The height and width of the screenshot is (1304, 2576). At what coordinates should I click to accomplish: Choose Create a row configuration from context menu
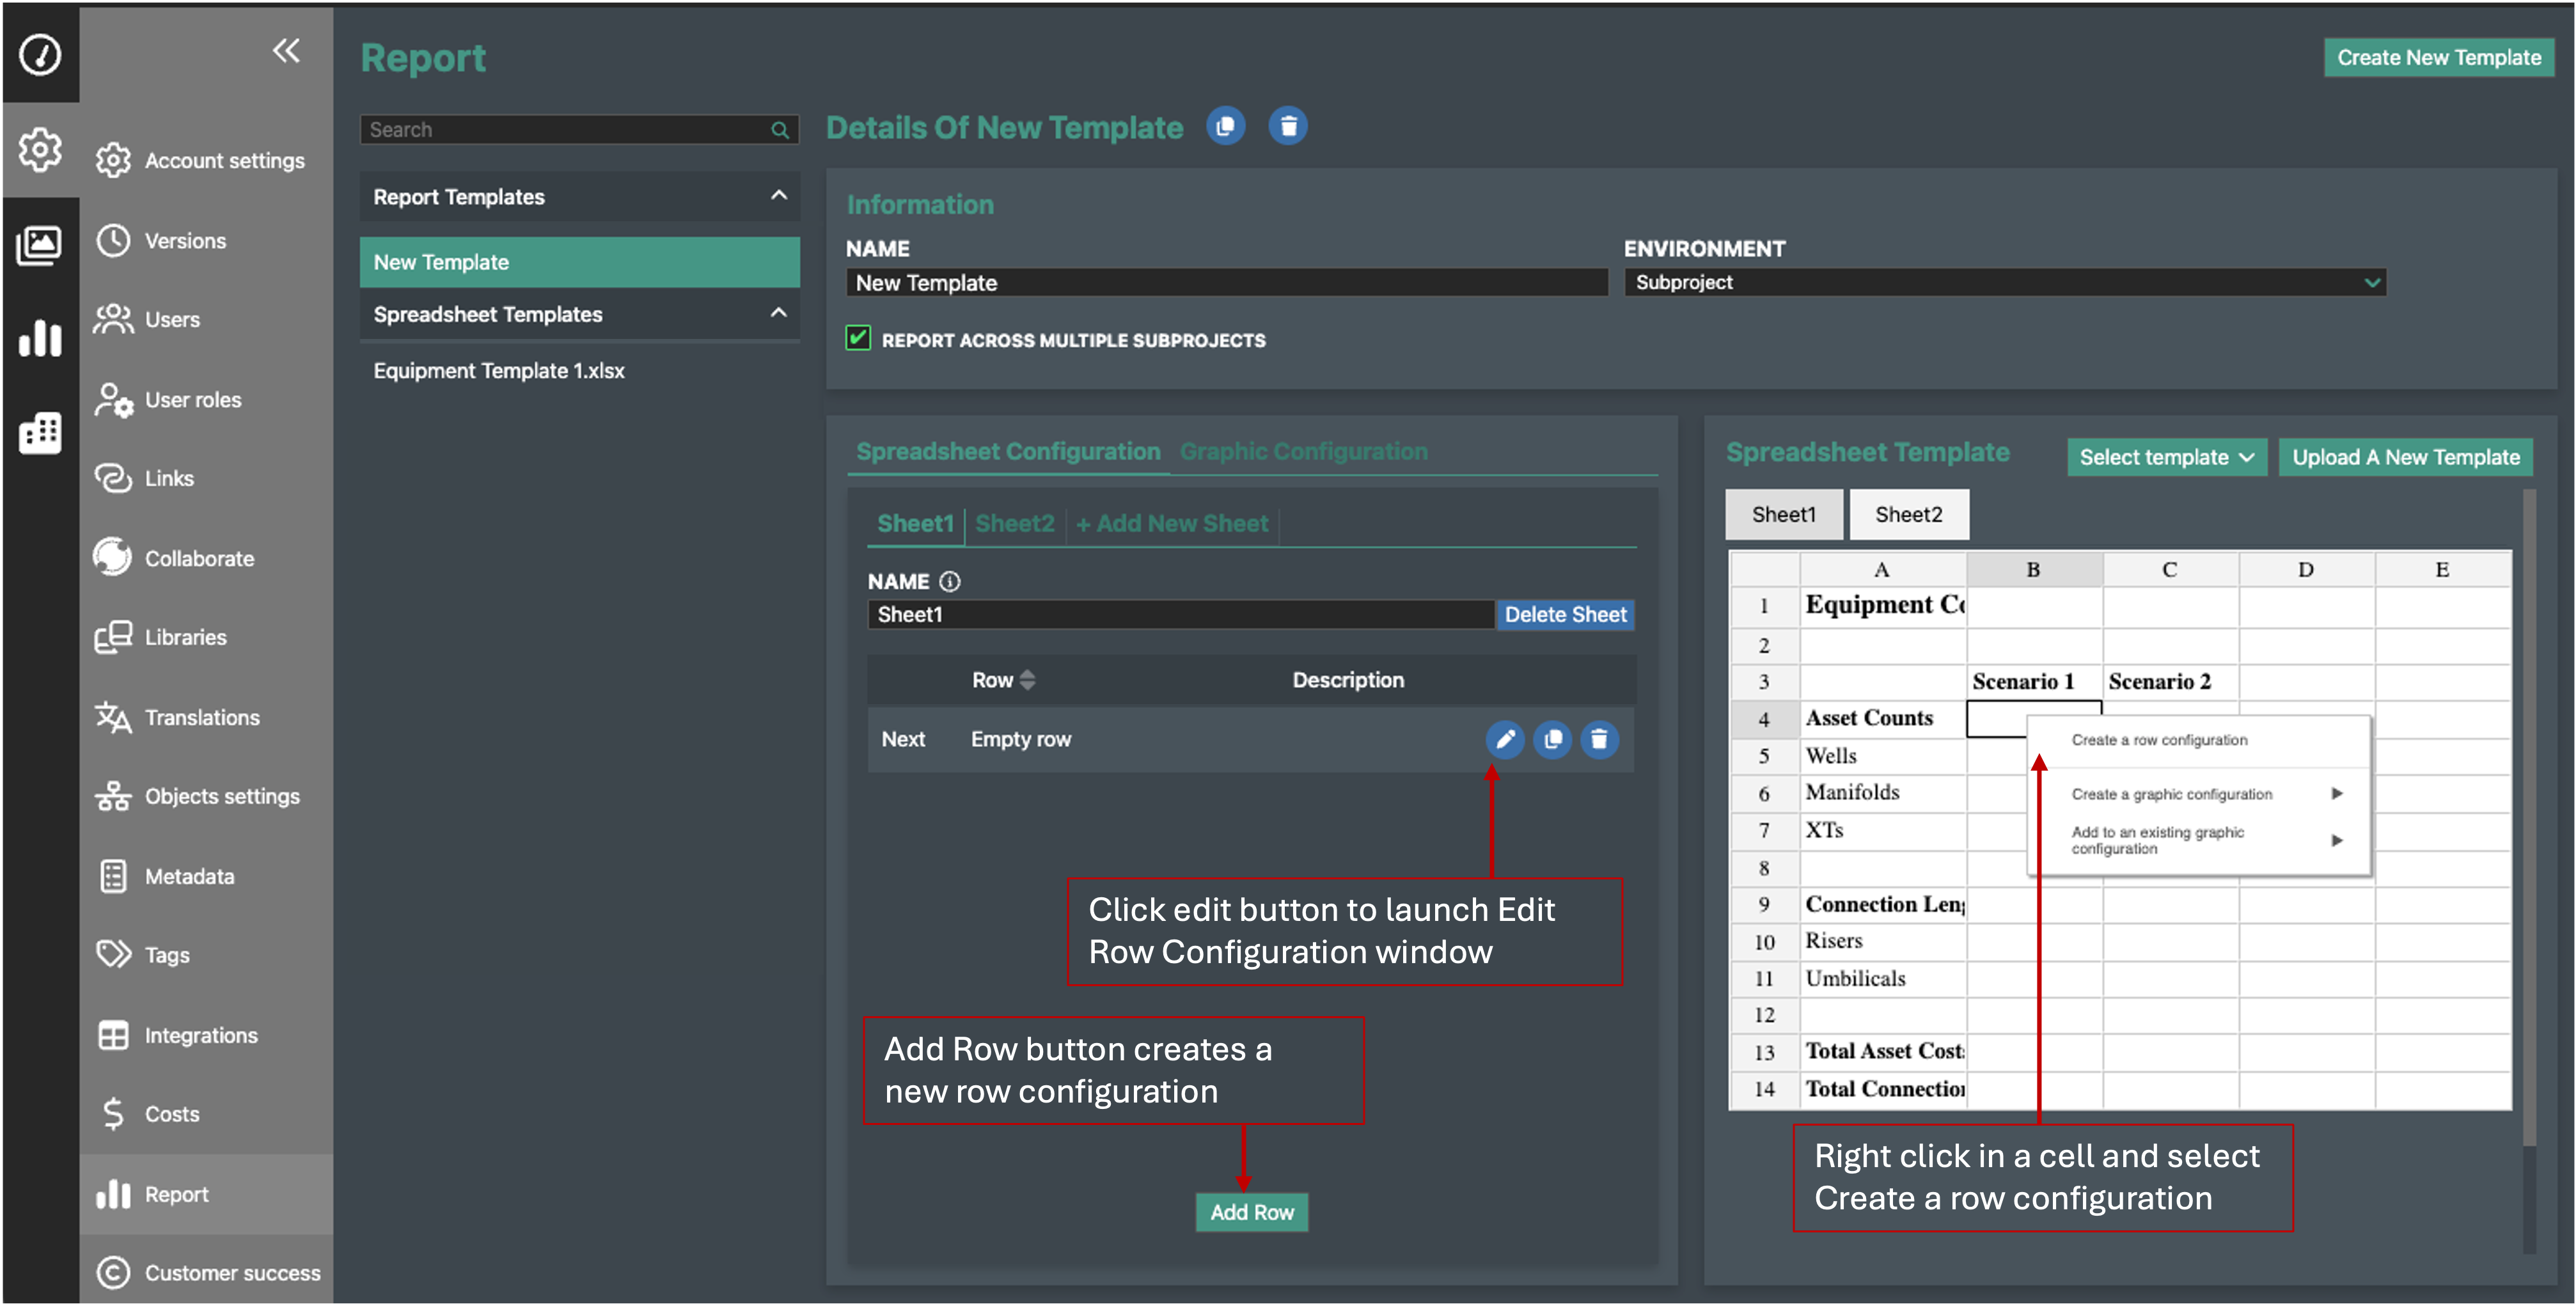[x=2160, y=739]
